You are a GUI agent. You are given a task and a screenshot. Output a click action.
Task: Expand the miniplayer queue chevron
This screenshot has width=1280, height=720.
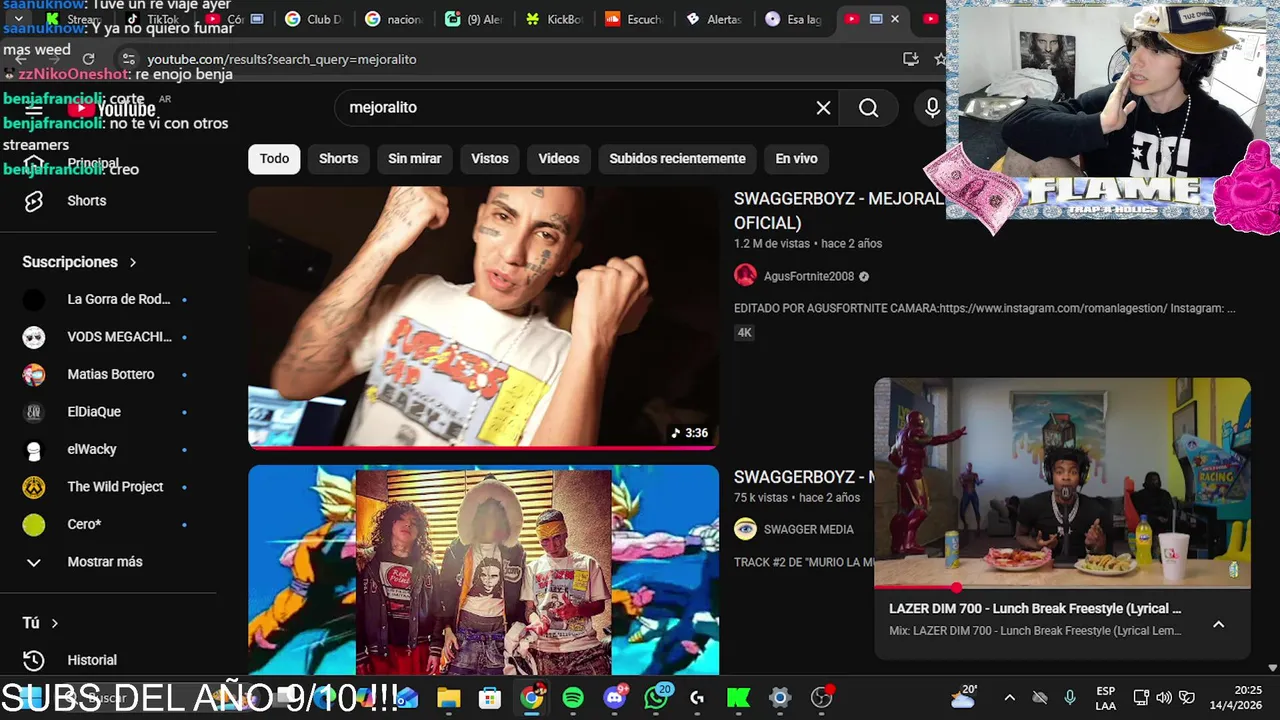1218,624
